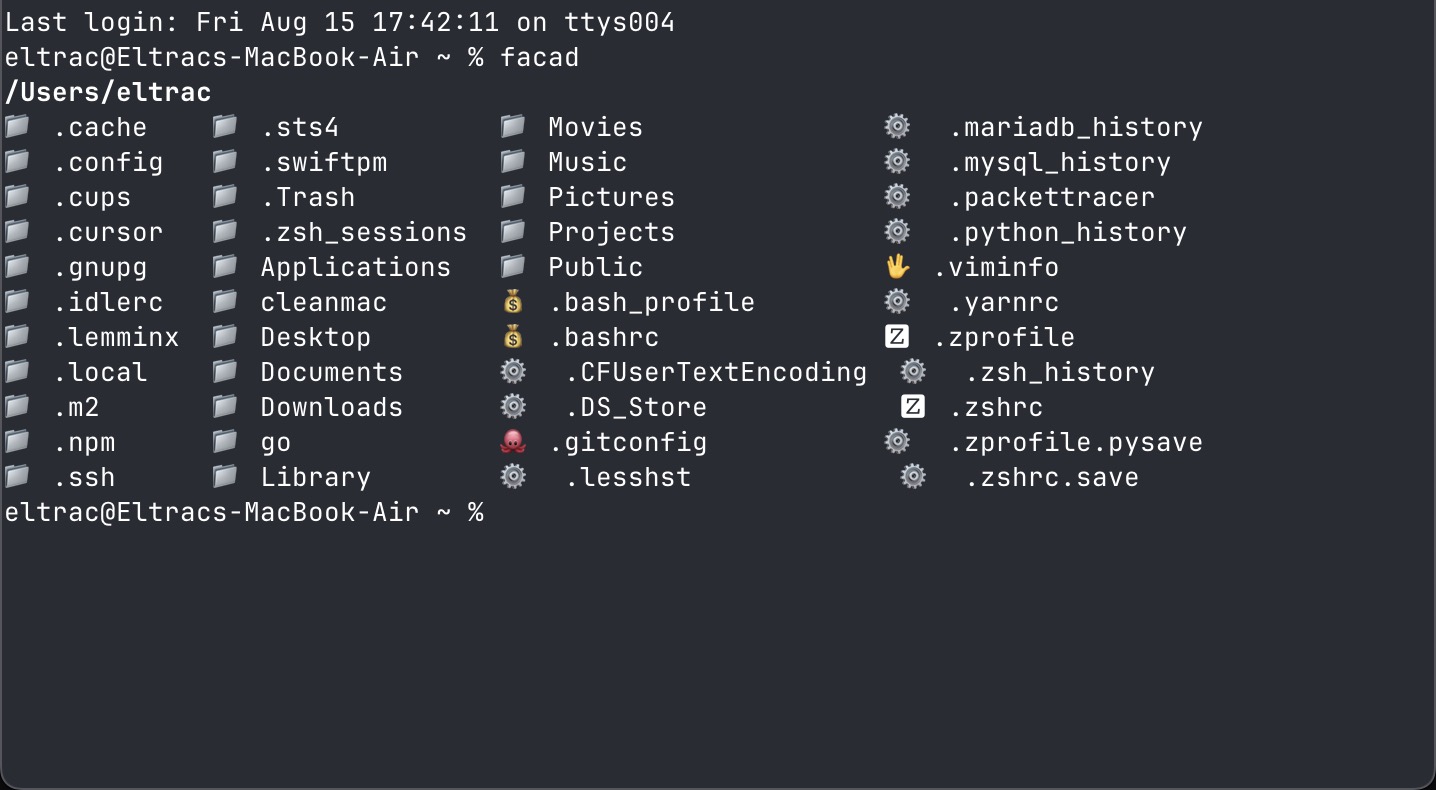Click the octopus icon beside .gitconfig
The width and height of the screenshot is (1436, 790).
pos(513,441)
